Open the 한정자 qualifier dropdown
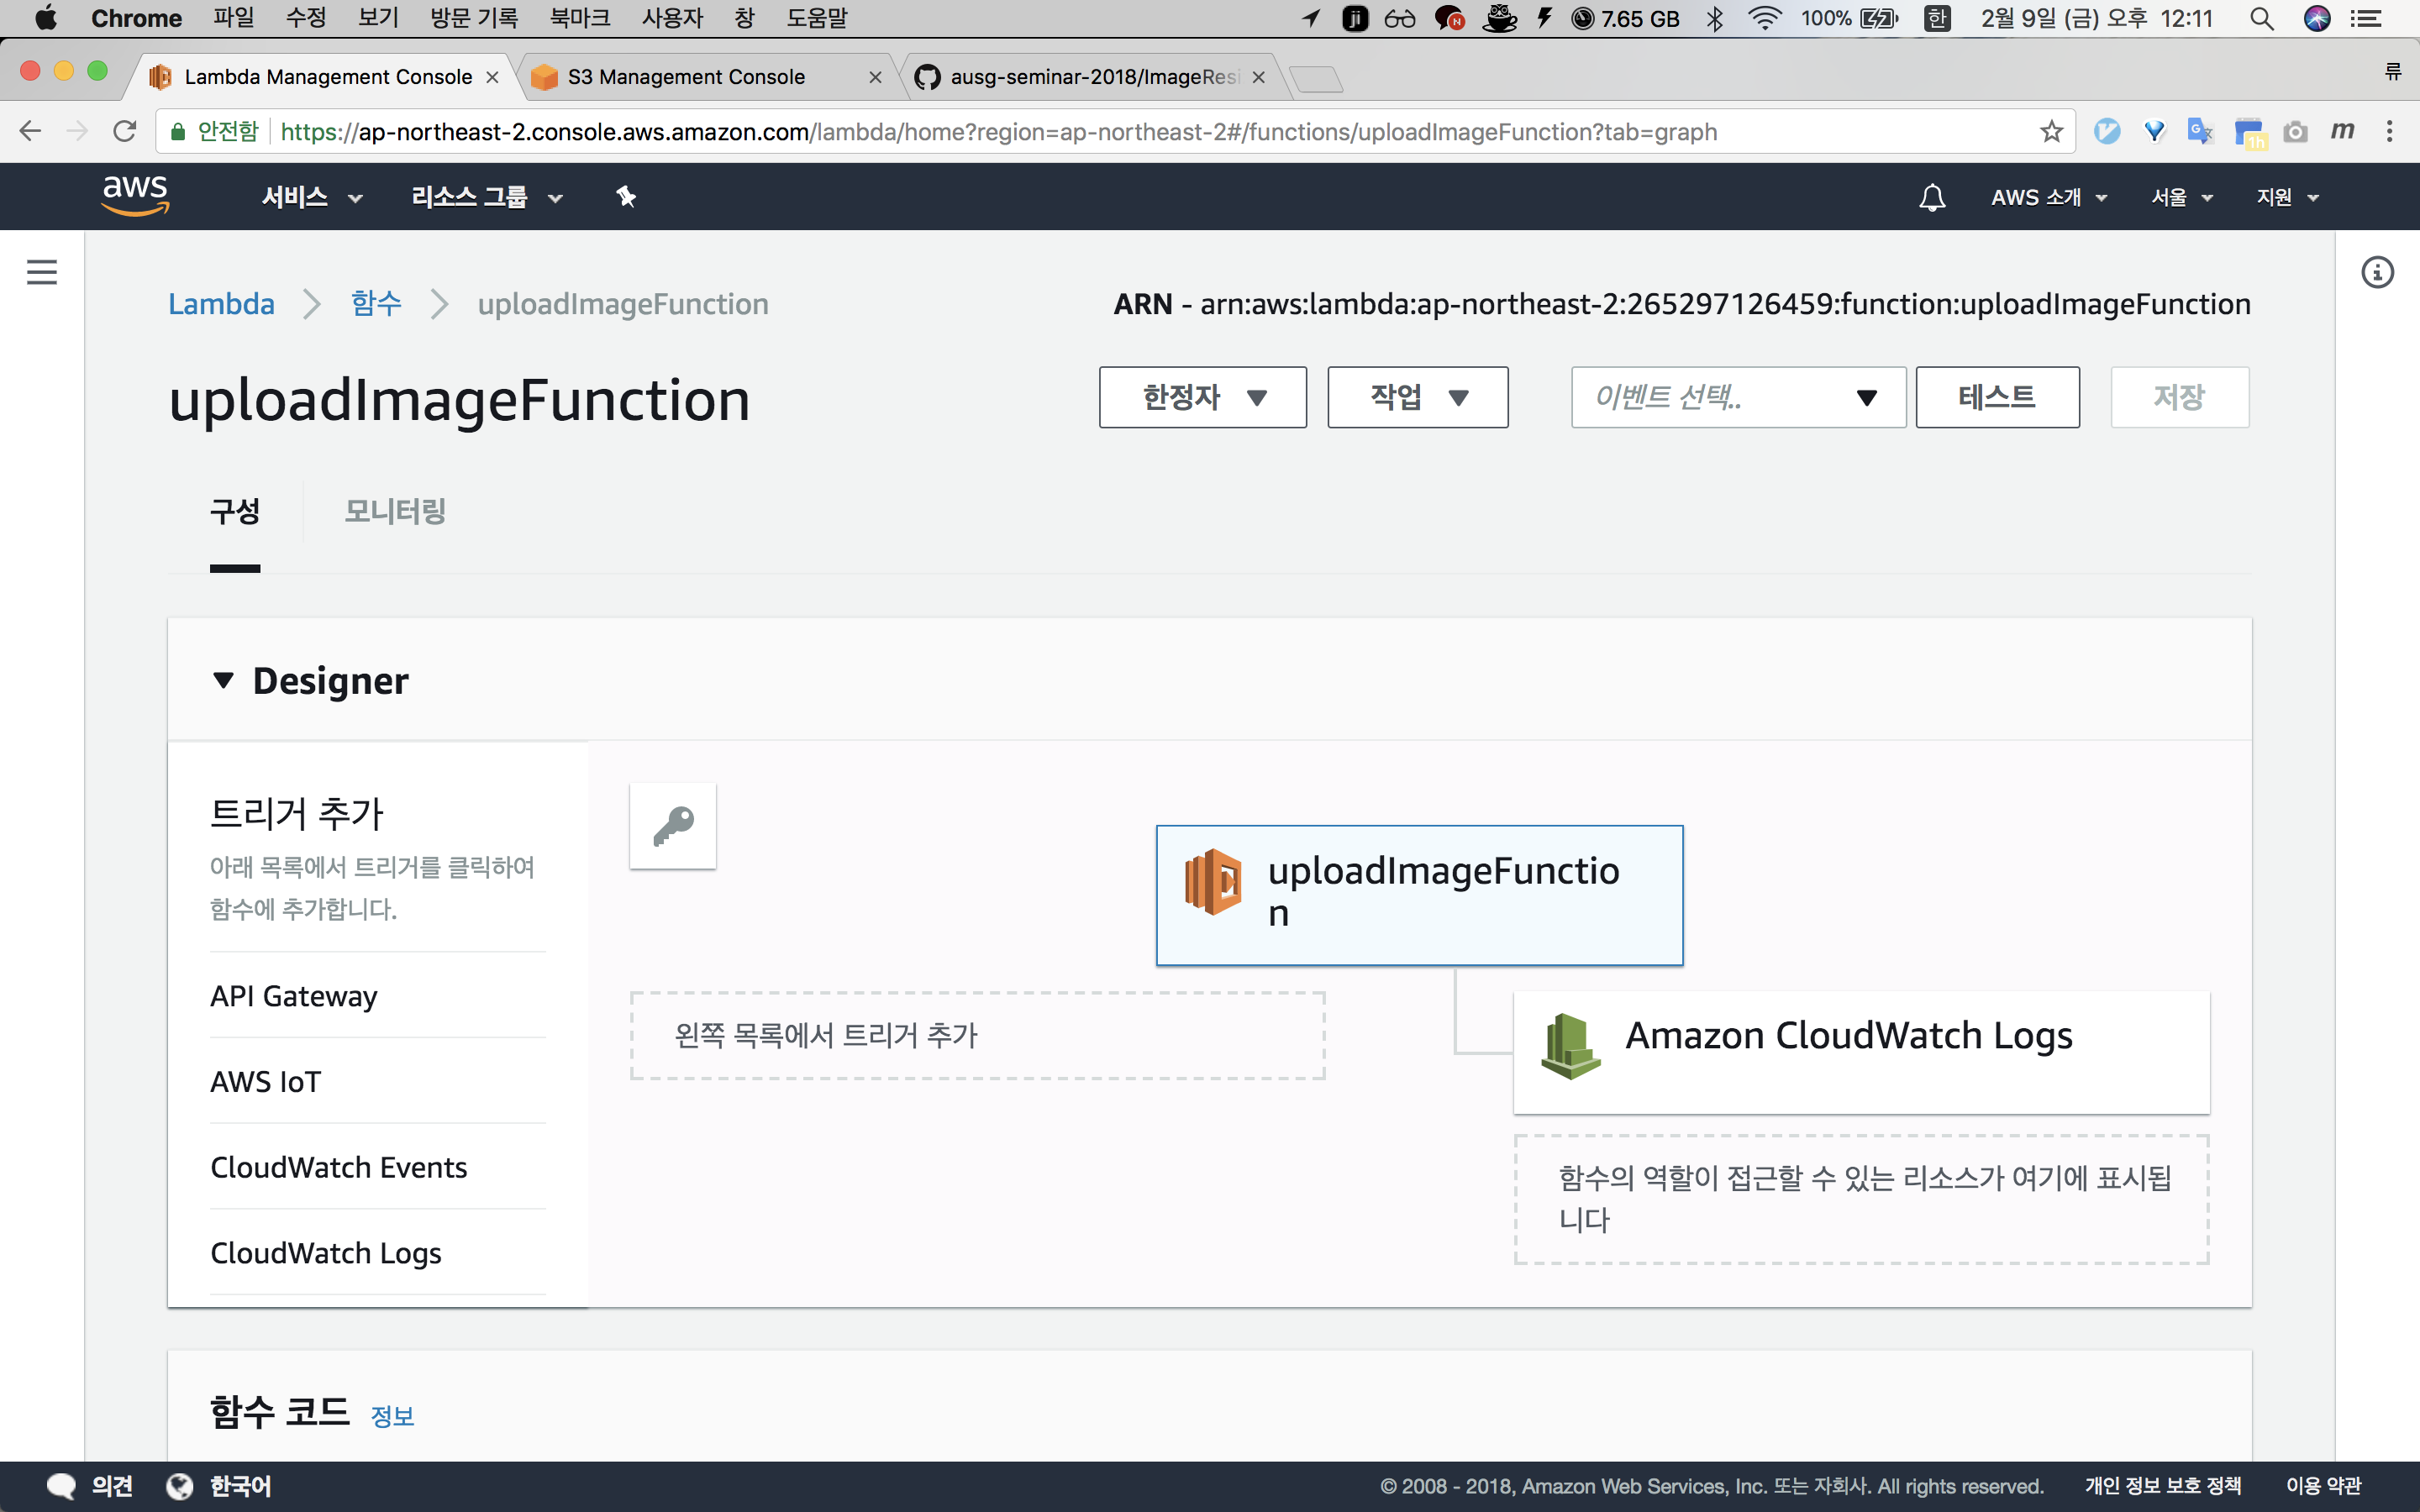The width and height of the screenshot is (2420, 1512). (1202, 397)
